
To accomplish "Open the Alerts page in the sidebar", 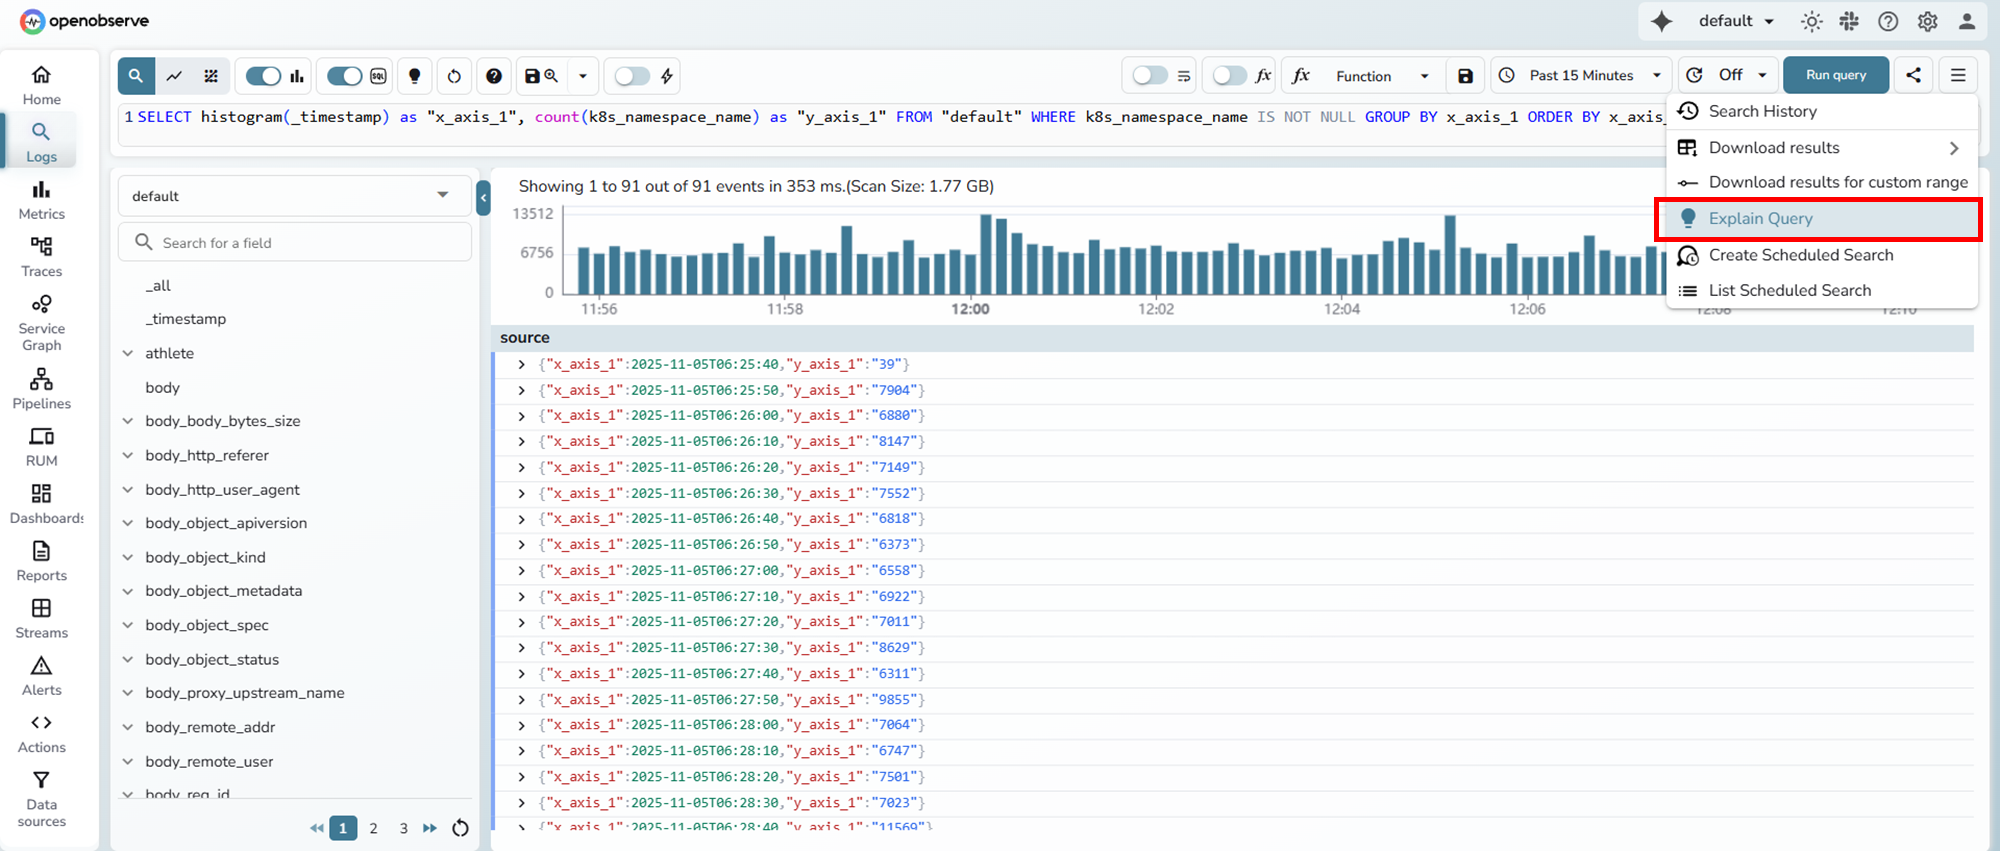I will point(41,676).
